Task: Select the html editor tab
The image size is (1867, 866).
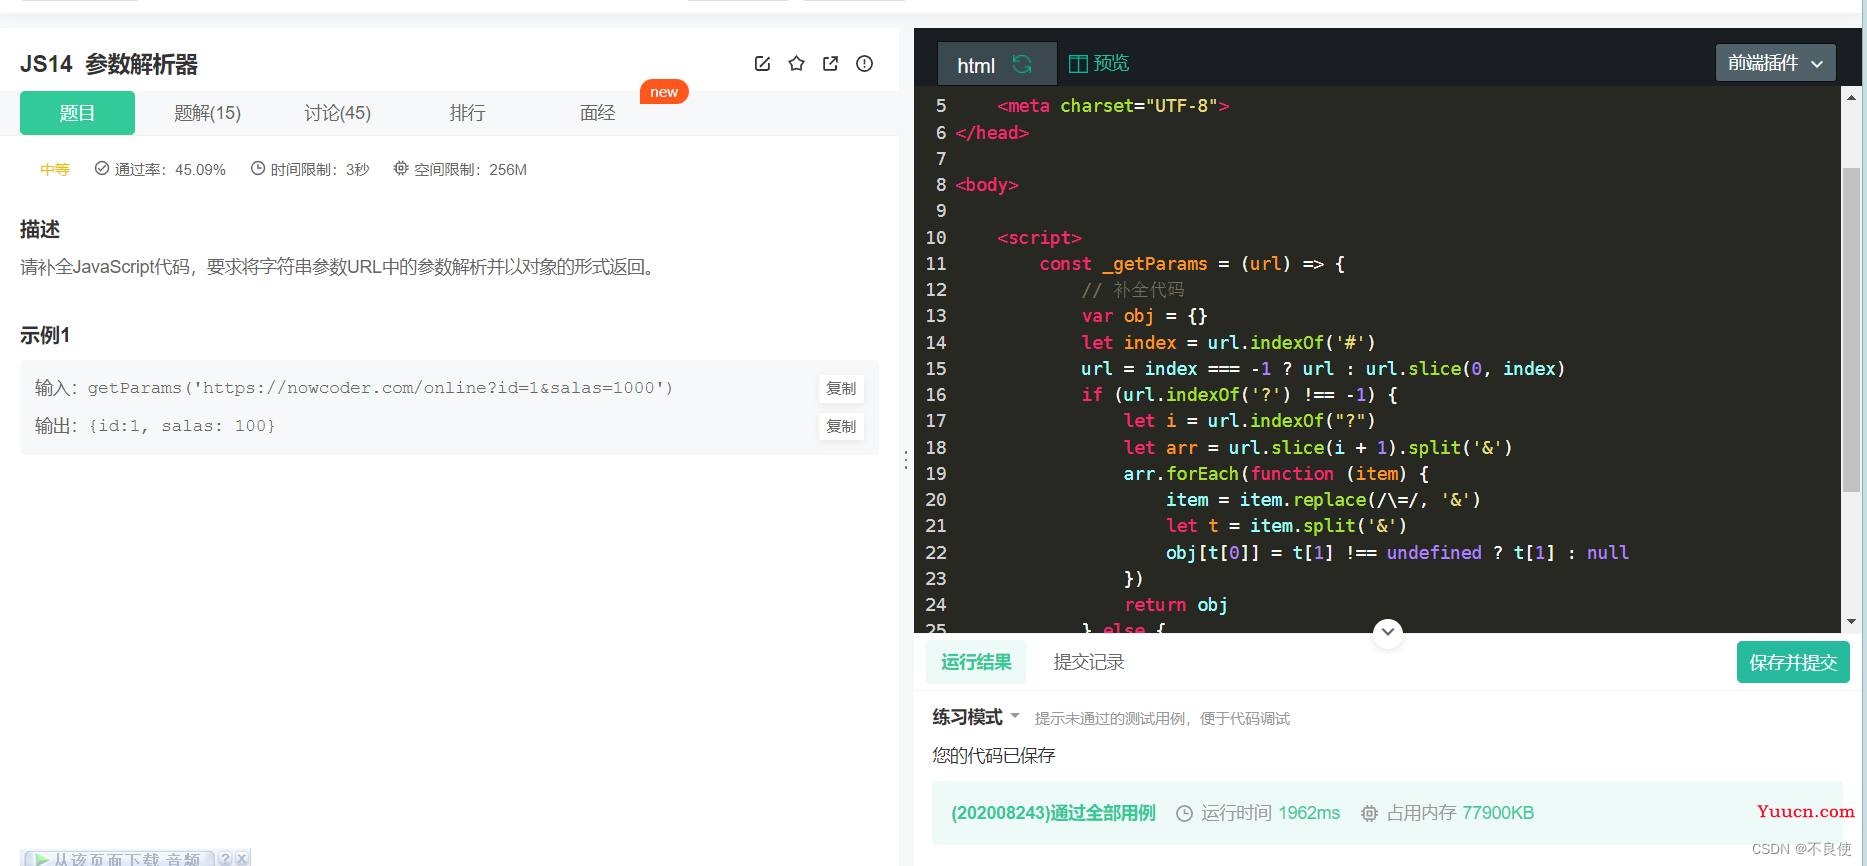Action: coord(996,64)
